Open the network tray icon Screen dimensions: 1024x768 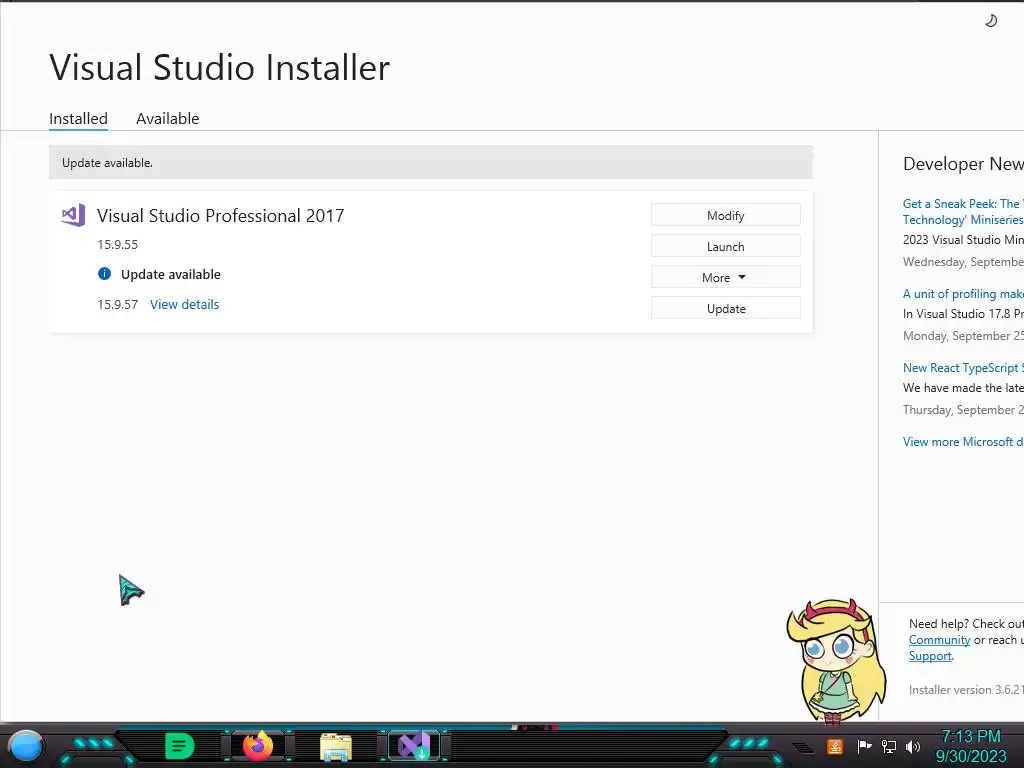[x=888, y=746]
